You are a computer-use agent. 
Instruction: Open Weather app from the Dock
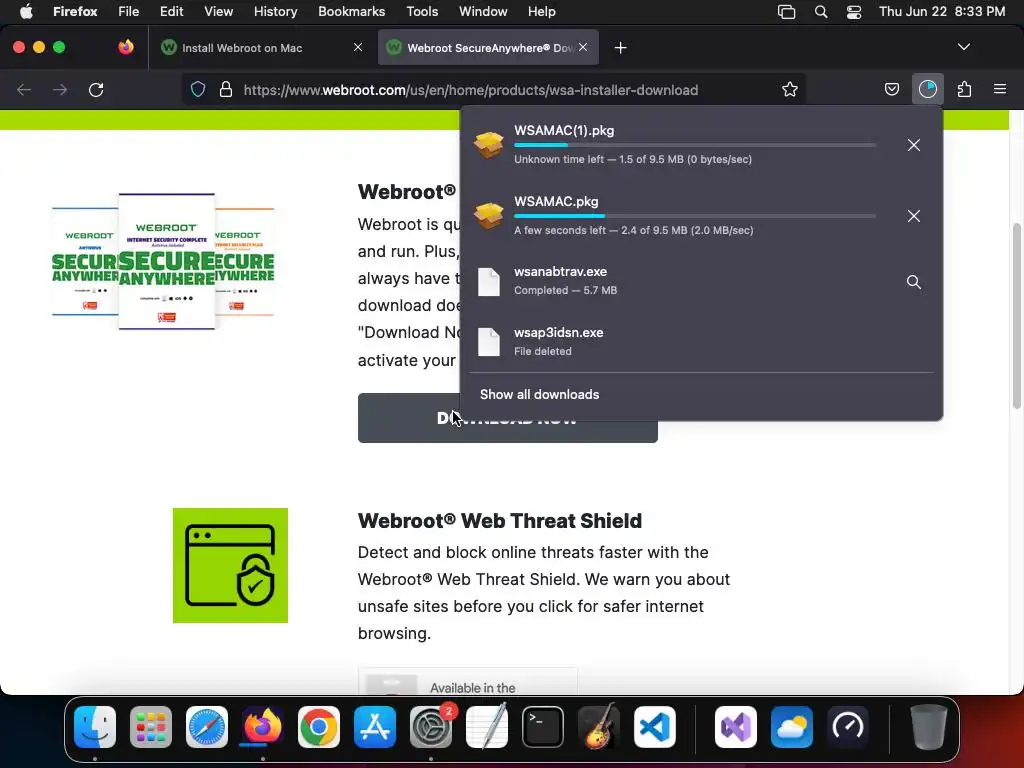pos(792,727)
